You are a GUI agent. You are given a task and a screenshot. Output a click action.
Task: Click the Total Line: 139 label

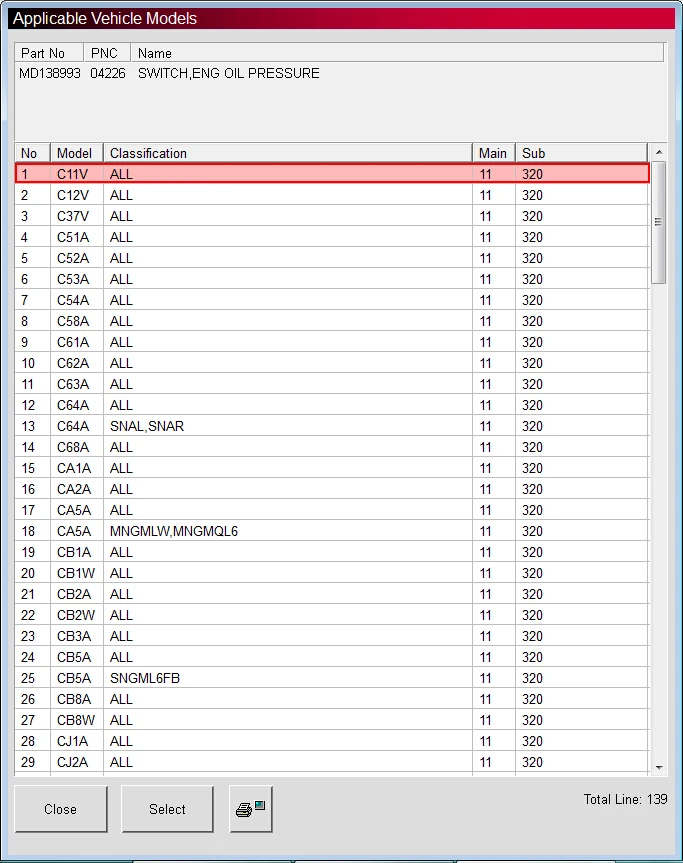[625, 799]
